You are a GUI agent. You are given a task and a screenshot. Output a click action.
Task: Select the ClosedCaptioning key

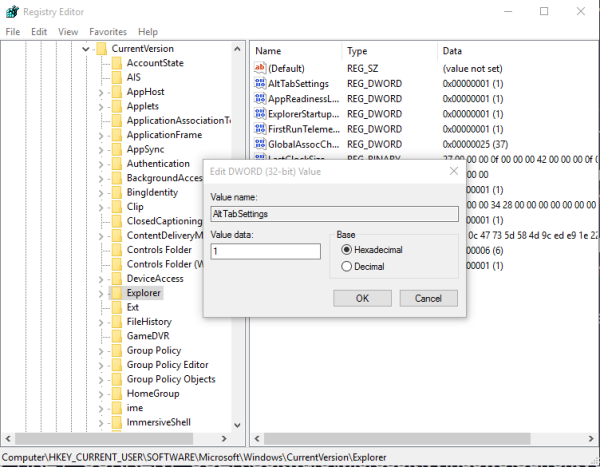[164, 221]
